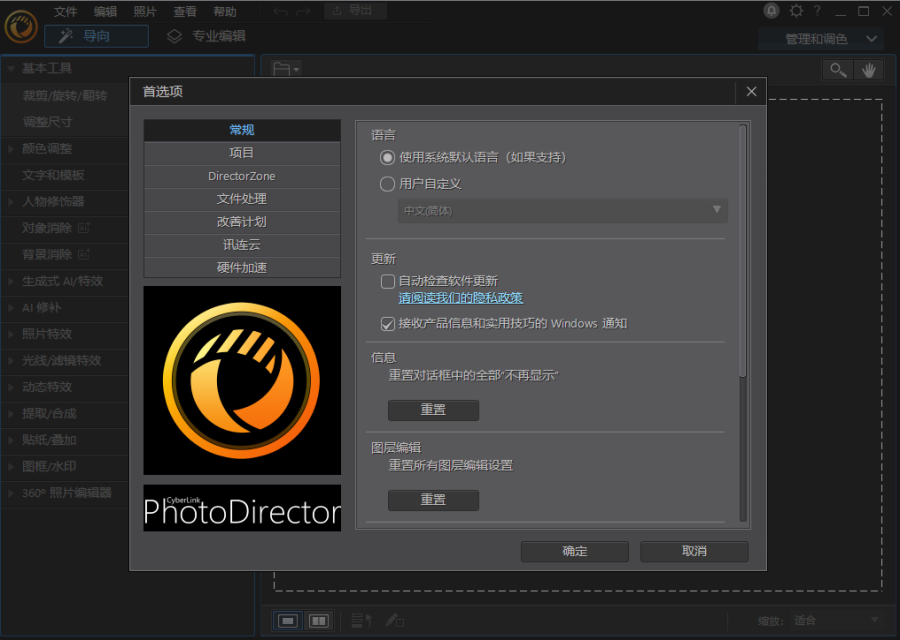This screenshot has height=640, width=900.
Task: Switch to single view layout icon
Action: (288, 620)
